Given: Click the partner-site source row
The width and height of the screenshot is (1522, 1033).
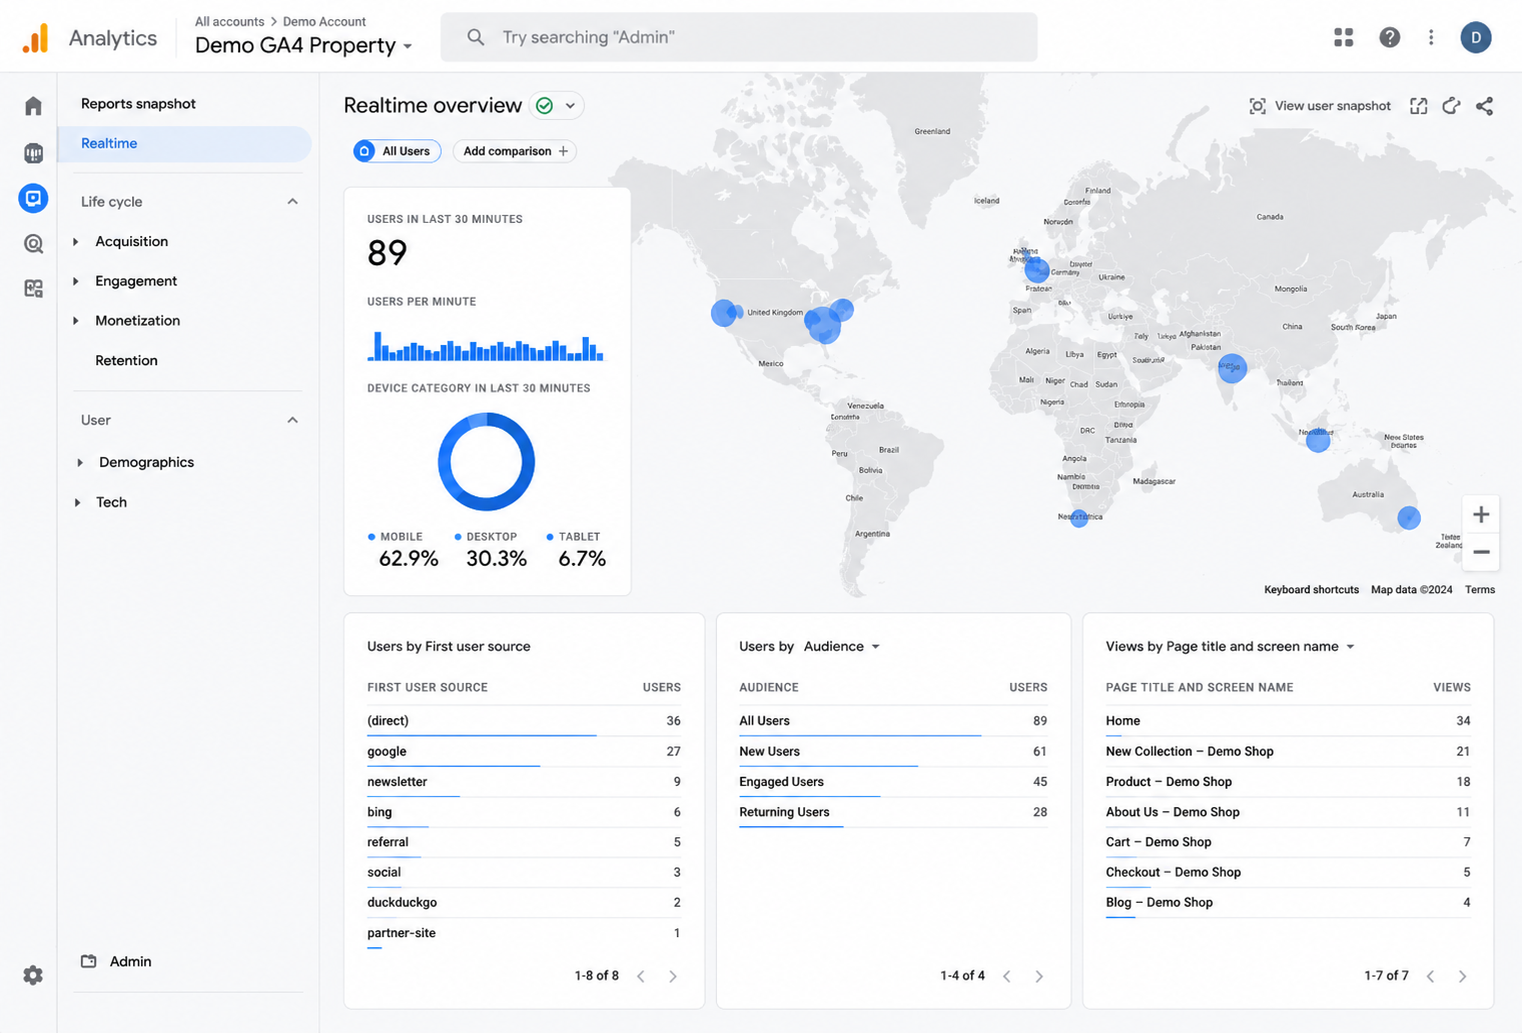Looking at the screenshot, I should (524, 933).
